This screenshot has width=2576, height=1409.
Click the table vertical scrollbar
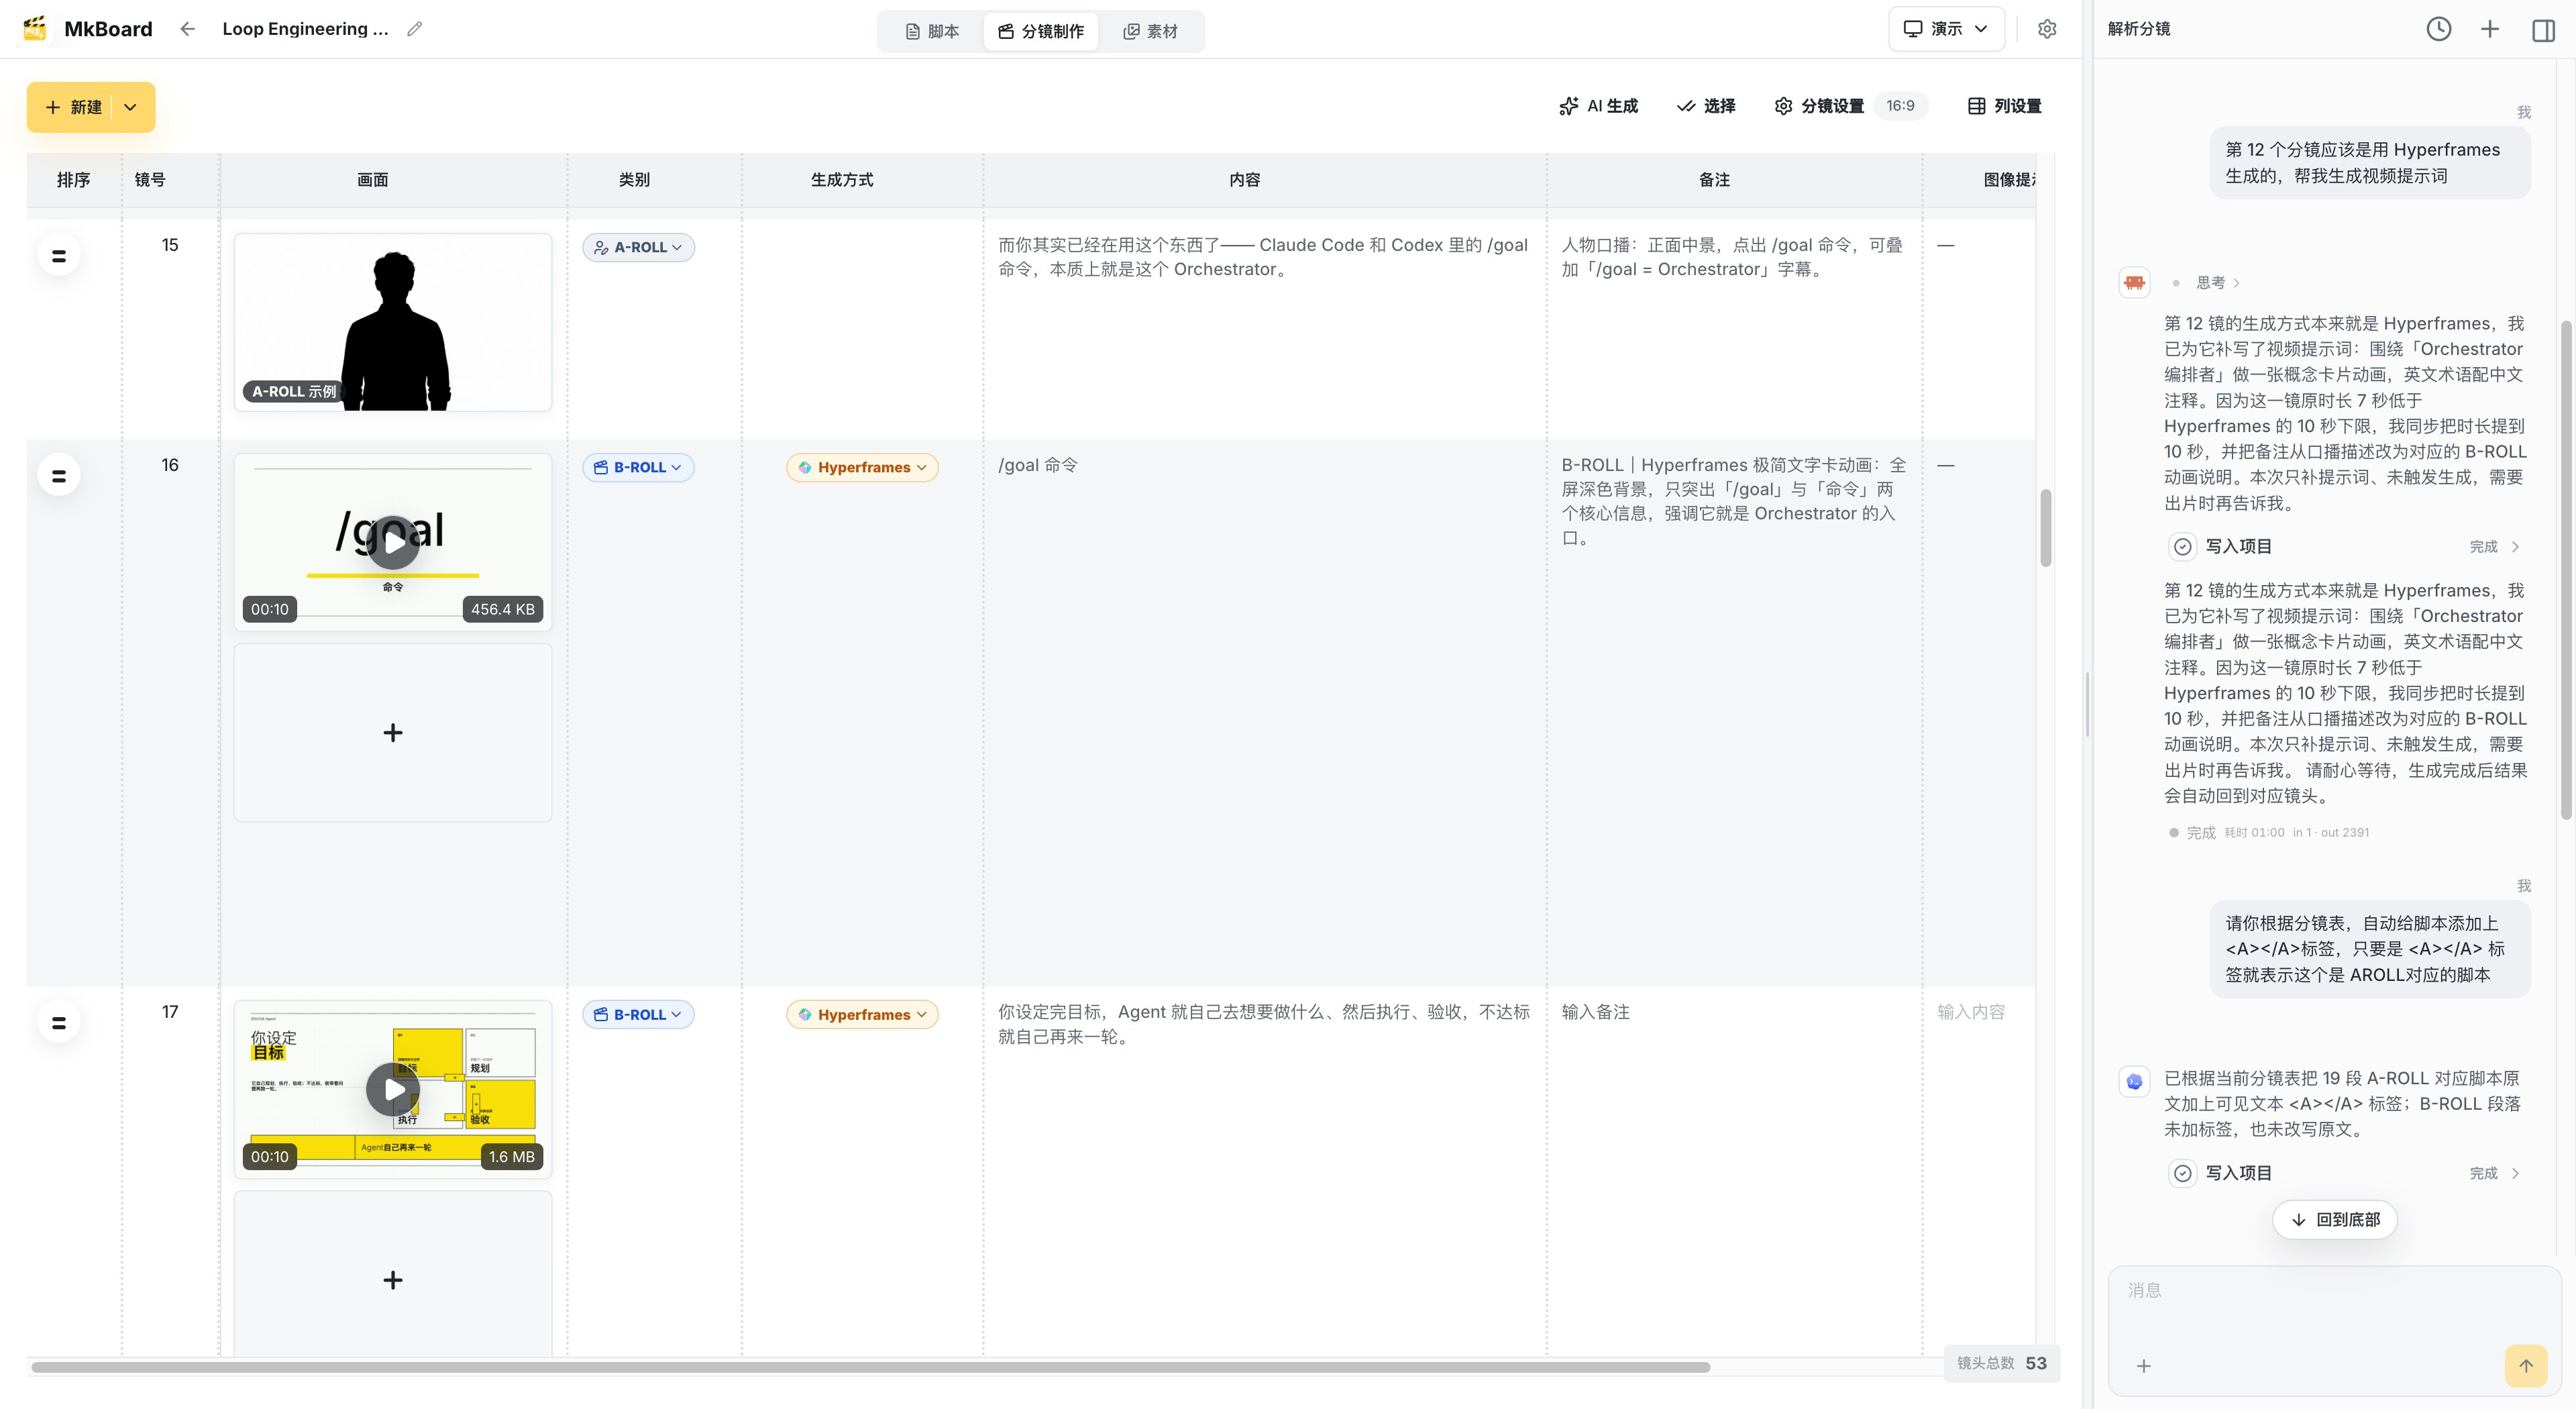2046,528
